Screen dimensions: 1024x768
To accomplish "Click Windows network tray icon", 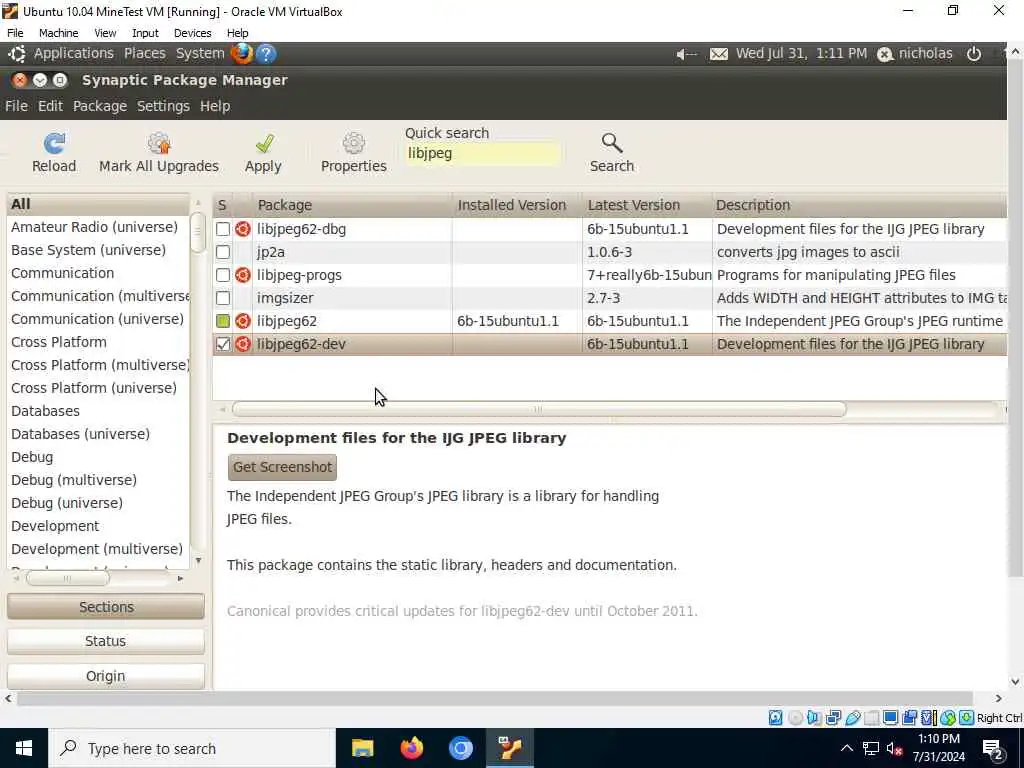I will [x=871, y=748].
